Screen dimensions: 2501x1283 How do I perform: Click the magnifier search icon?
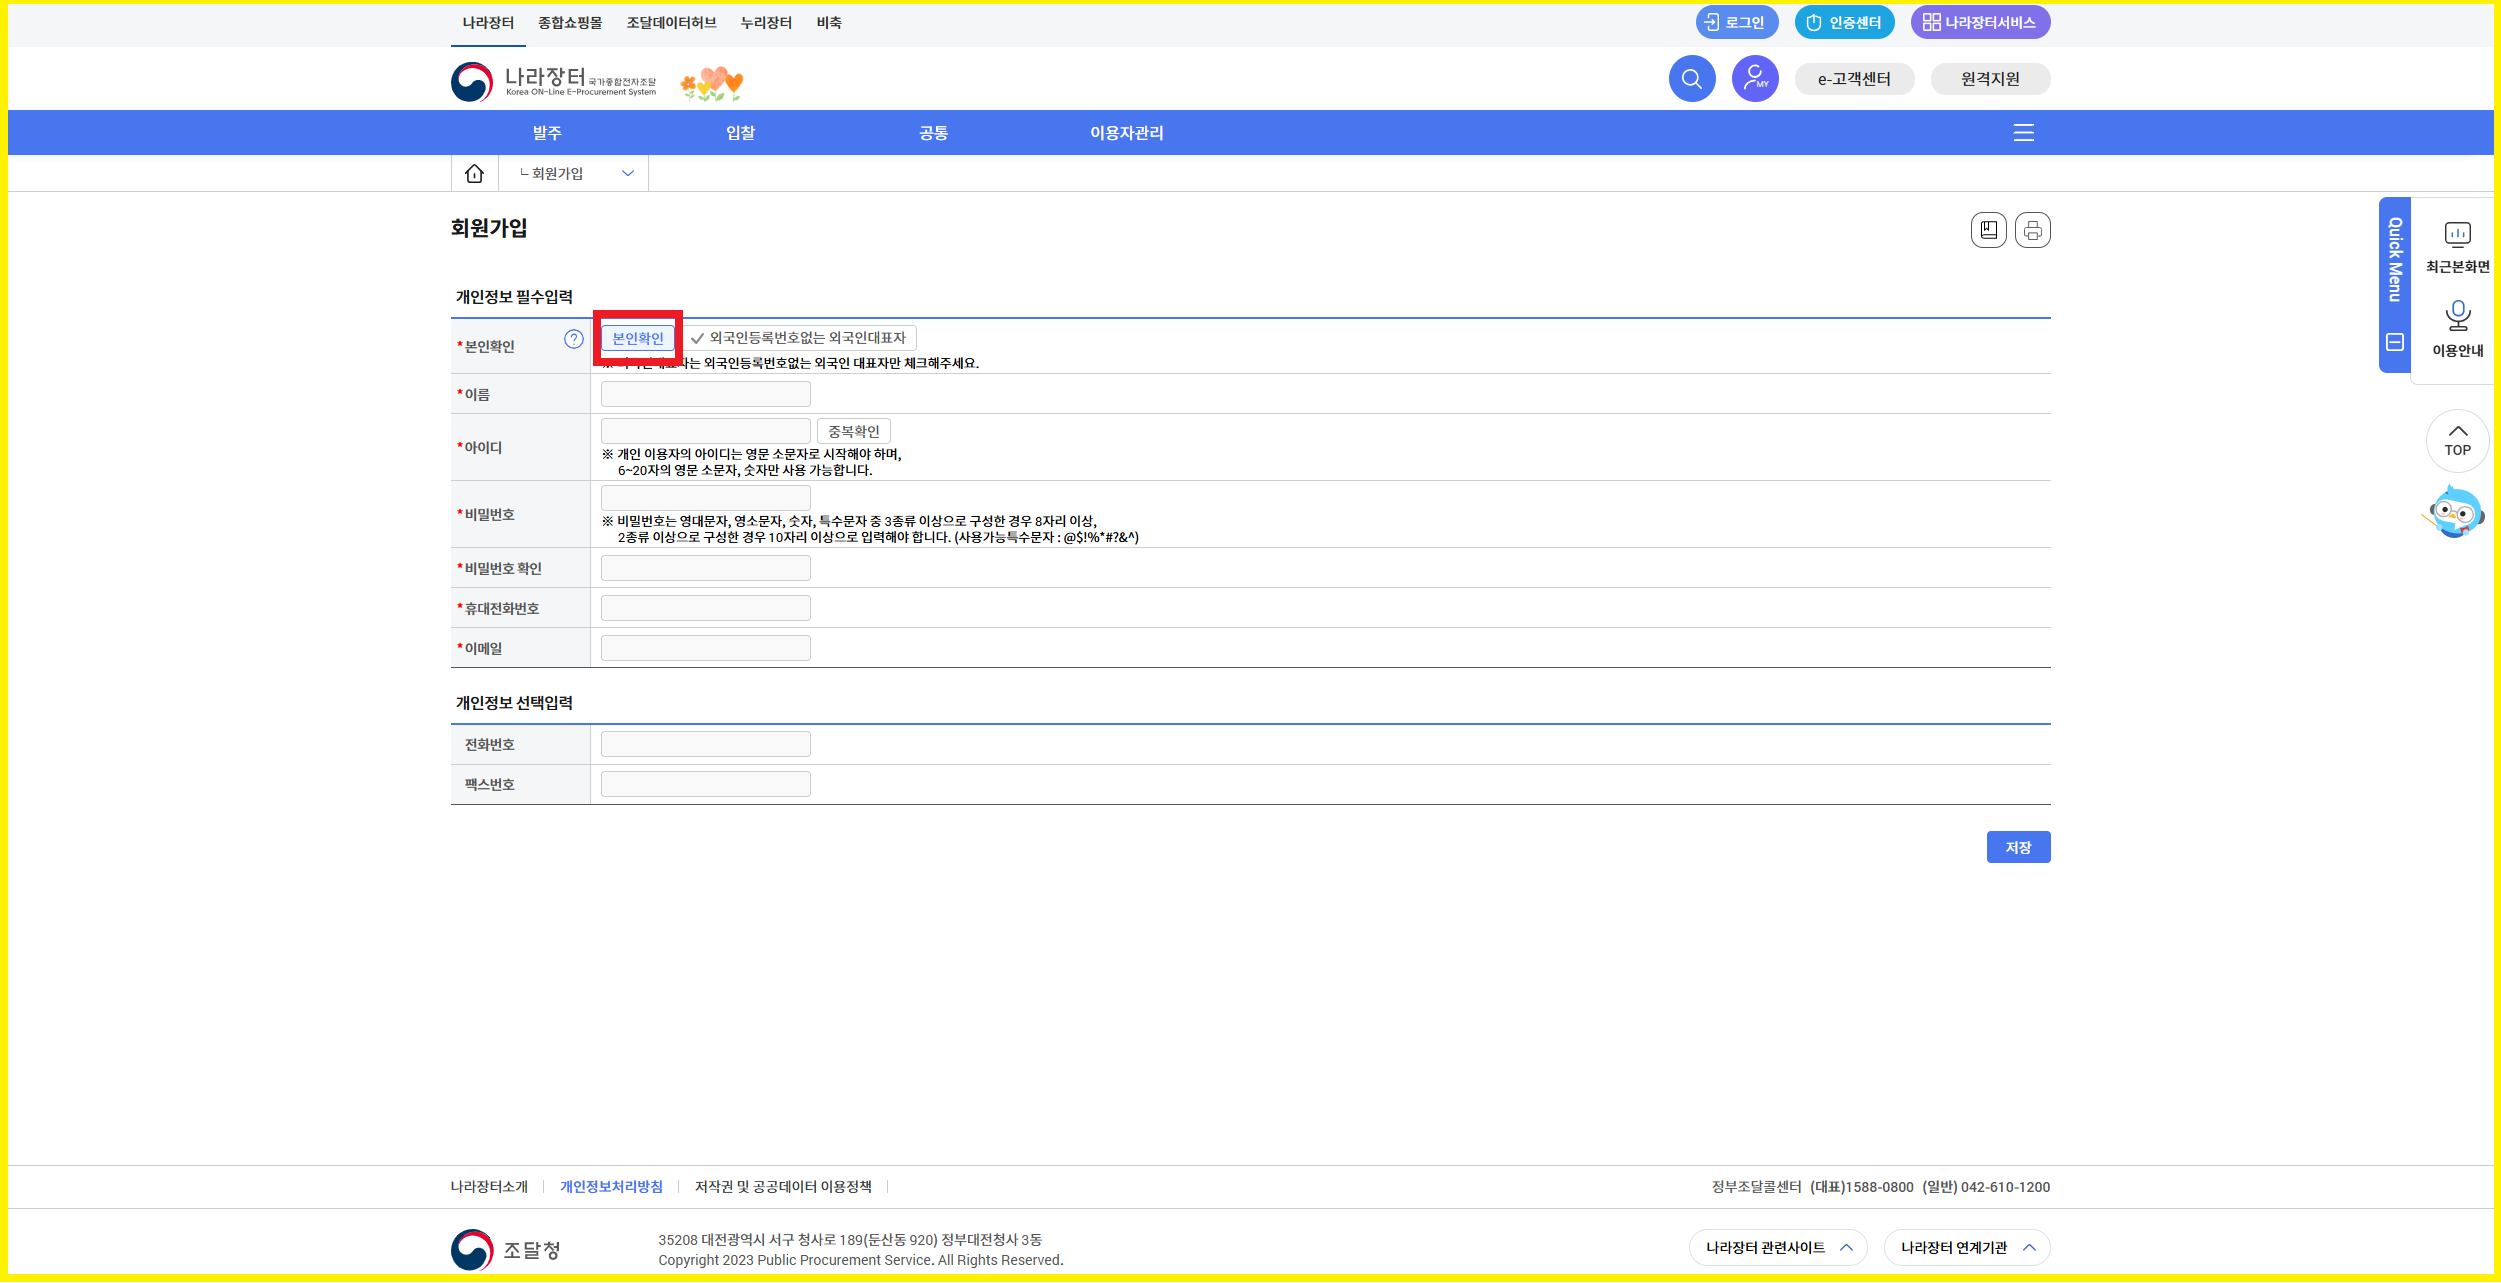[x=1691, y=79]
